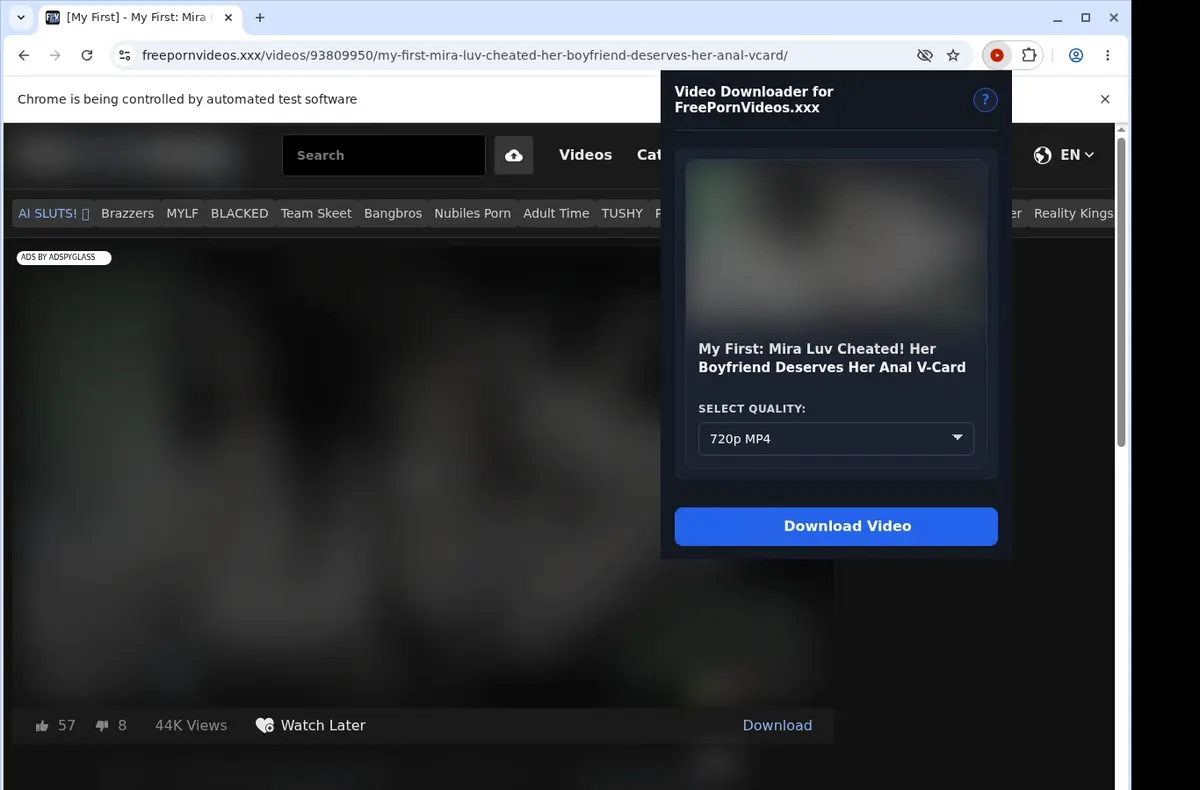Open the downloader popup help question icon

click(x=985, y=100)
